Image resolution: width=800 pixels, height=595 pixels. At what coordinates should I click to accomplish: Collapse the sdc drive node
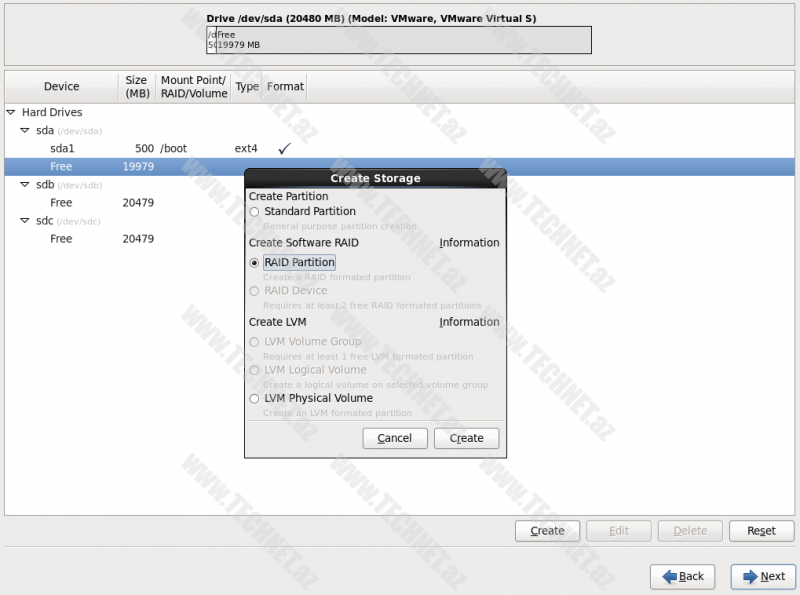click(x=25, y=221)
